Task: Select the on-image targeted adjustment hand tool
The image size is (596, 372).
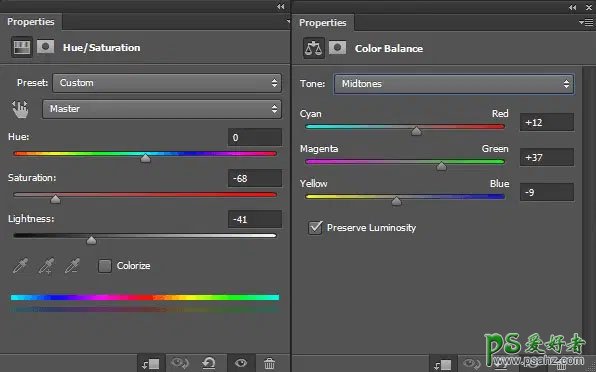Action: pyautogui.click(x=20, y=109)
